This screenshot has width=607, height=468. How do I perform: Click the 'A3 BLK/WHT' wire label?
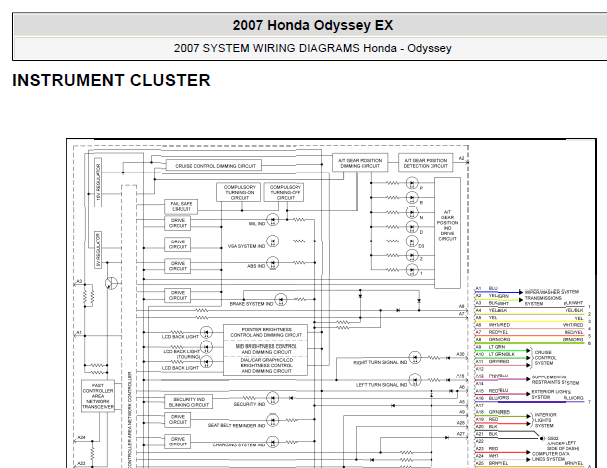pyautogui.click(x=492, y=303)
